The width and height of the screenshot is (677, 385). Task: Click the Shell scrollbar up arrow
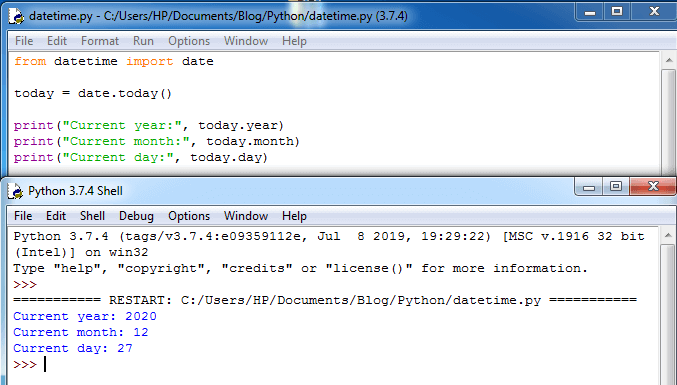coord(668,235)
